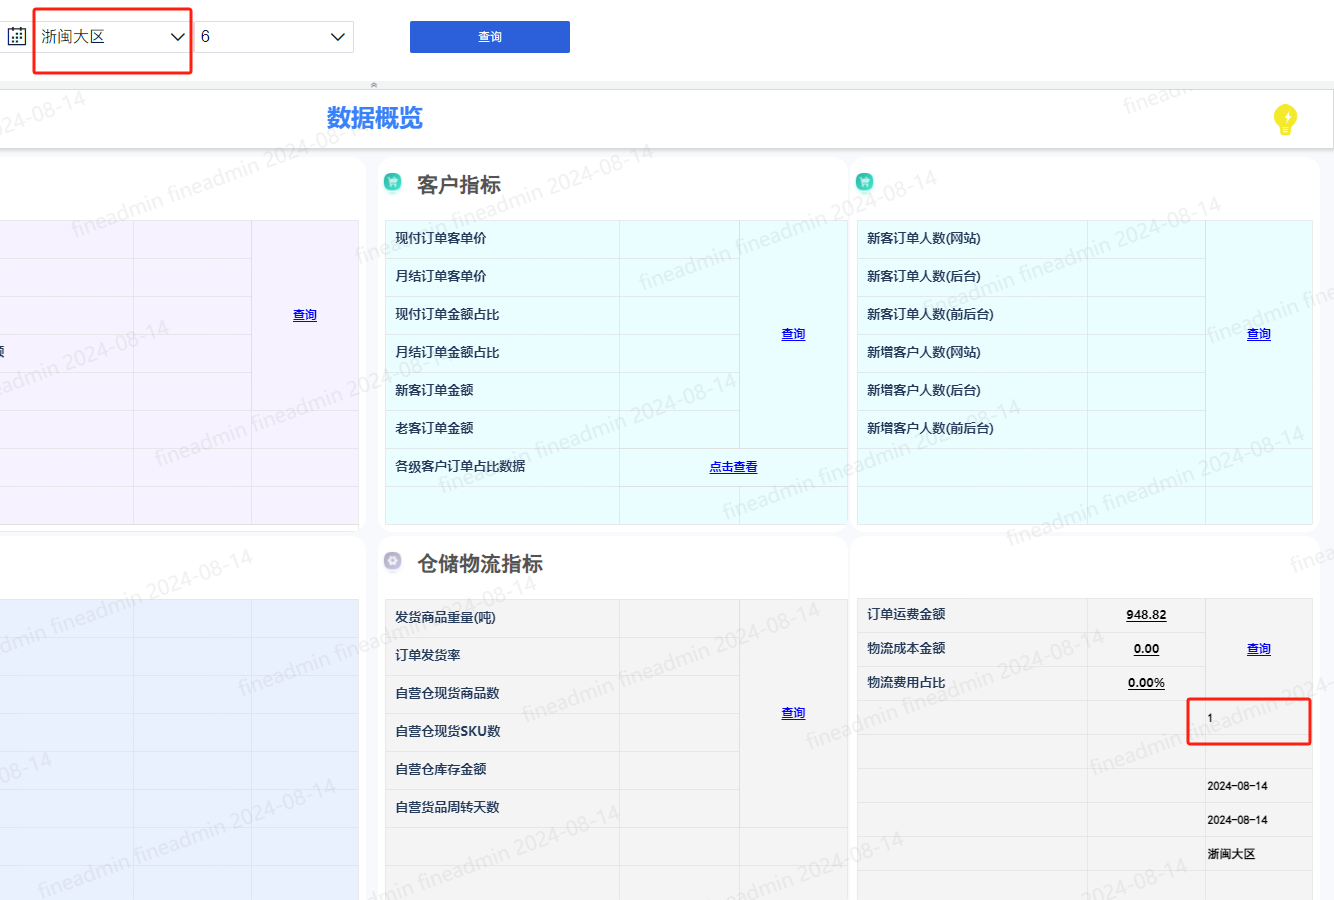Click the 新增客户人数(后台) label

click(x=924, y=390)
